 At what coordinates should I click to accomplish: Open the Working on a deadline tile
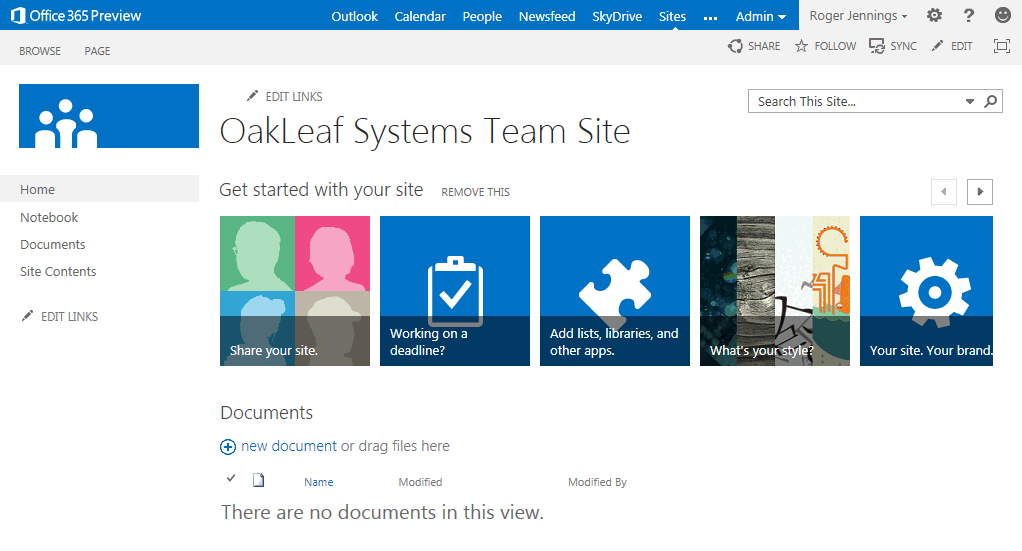455,291
